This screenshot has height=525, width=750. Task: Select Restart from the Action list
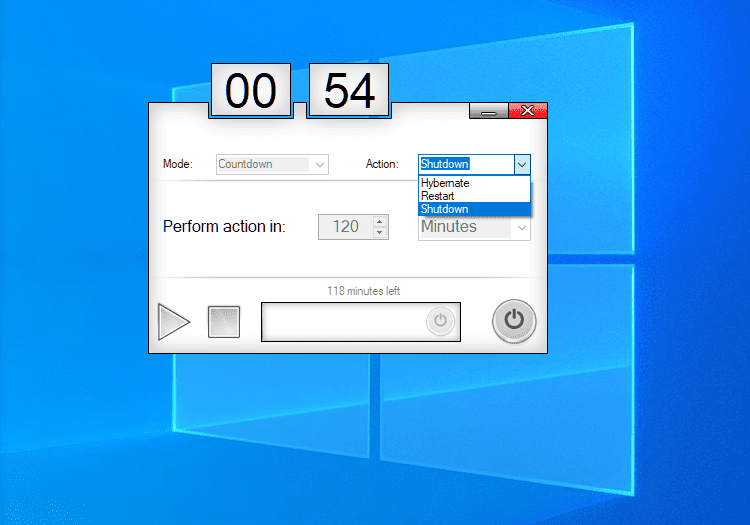[474, 196]
